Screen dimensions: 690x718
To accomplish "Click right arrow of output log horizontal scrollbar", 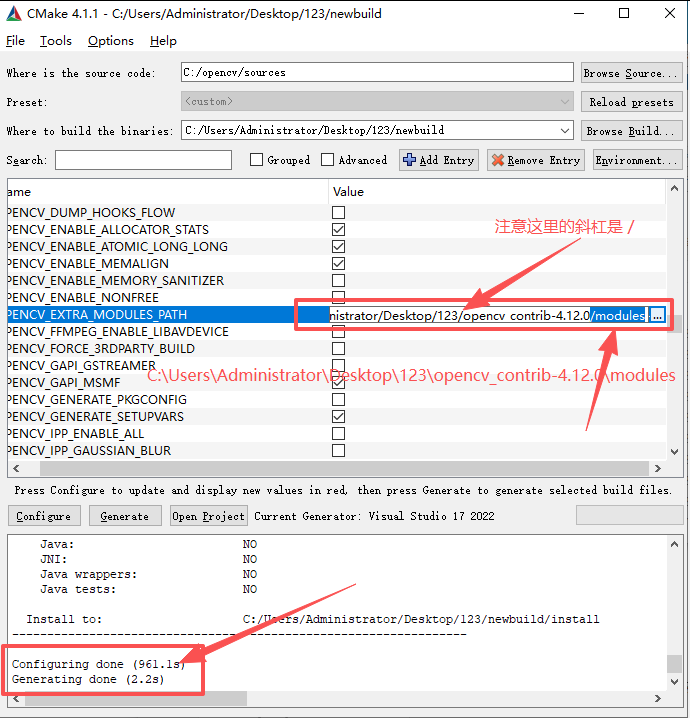I will (x=657, y=698).
